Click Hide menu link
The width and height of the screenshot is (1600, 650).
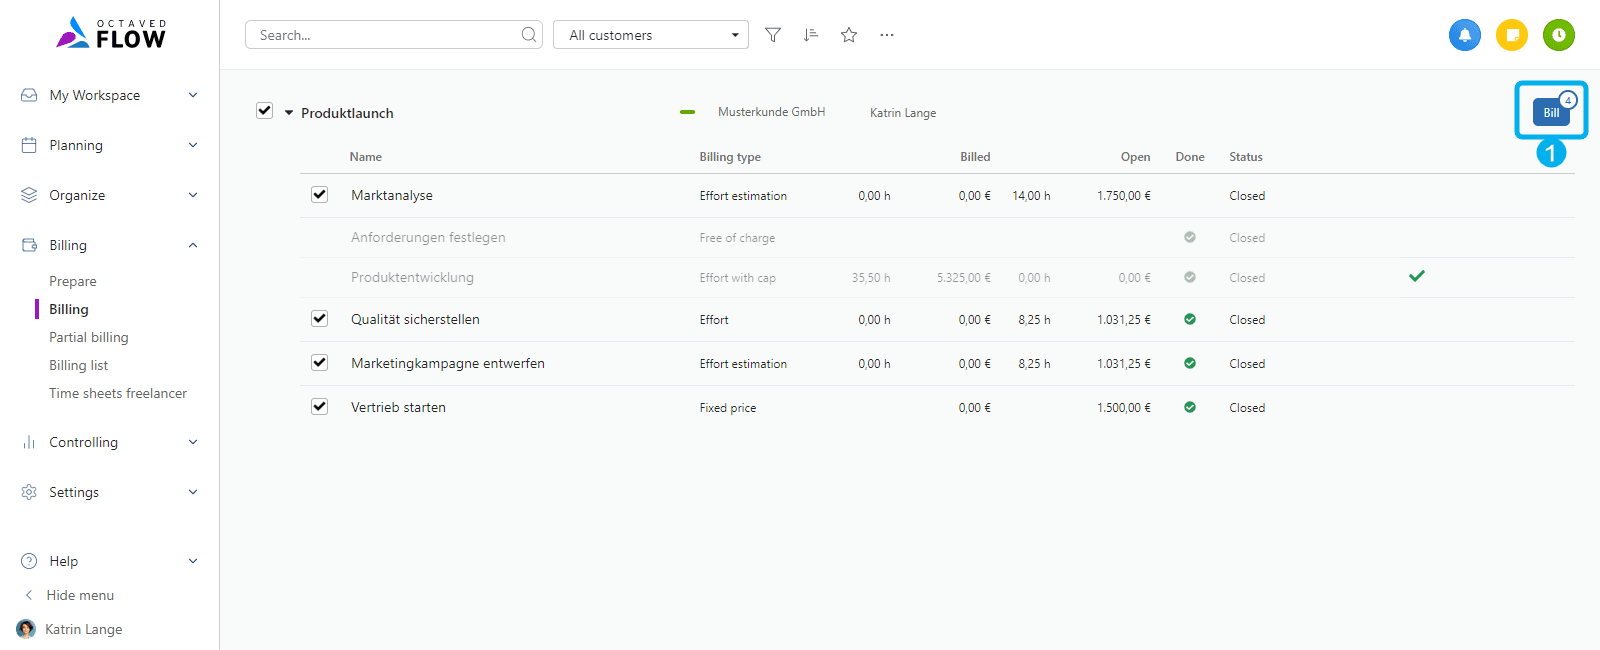[80, 595]
